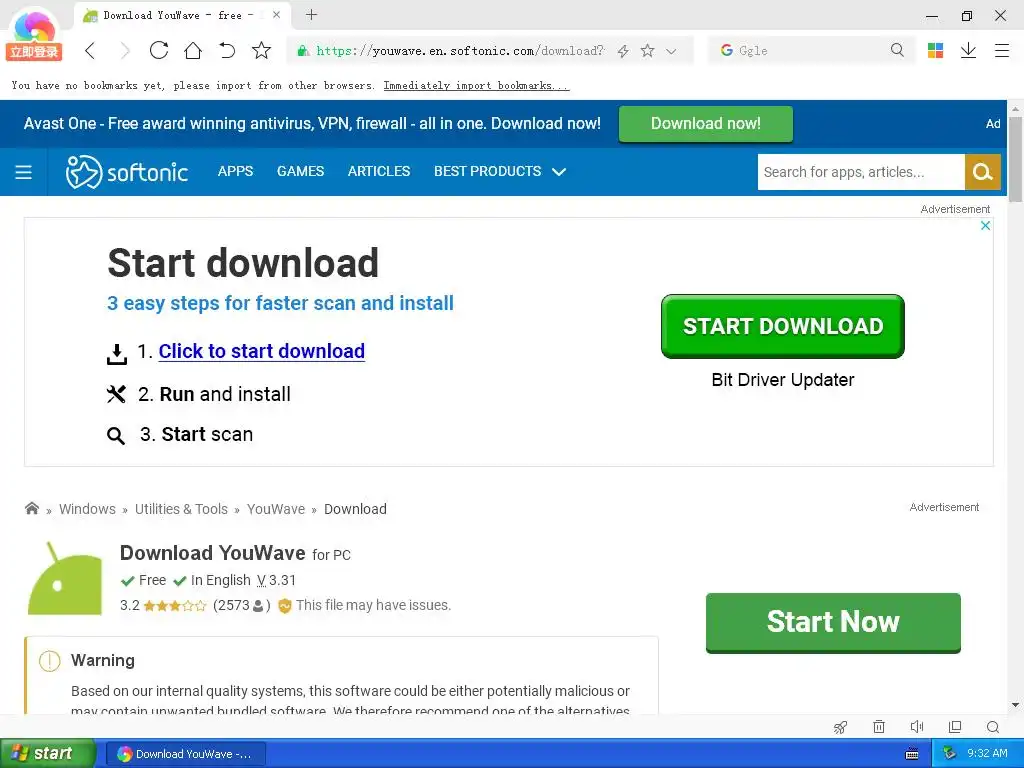1024x768 pixels.
Task: Click the green START DOWNLOAD button
Action: tap(782, 326)
